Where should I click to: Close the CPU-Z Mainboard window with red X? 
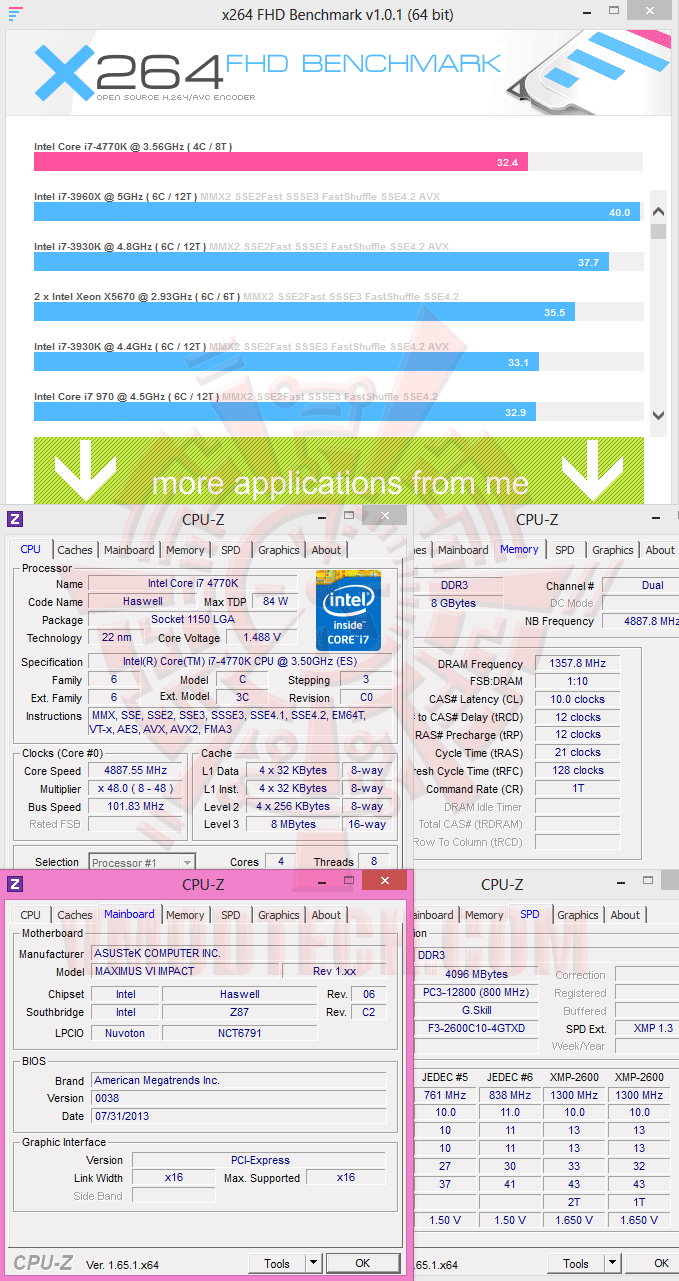384,881
